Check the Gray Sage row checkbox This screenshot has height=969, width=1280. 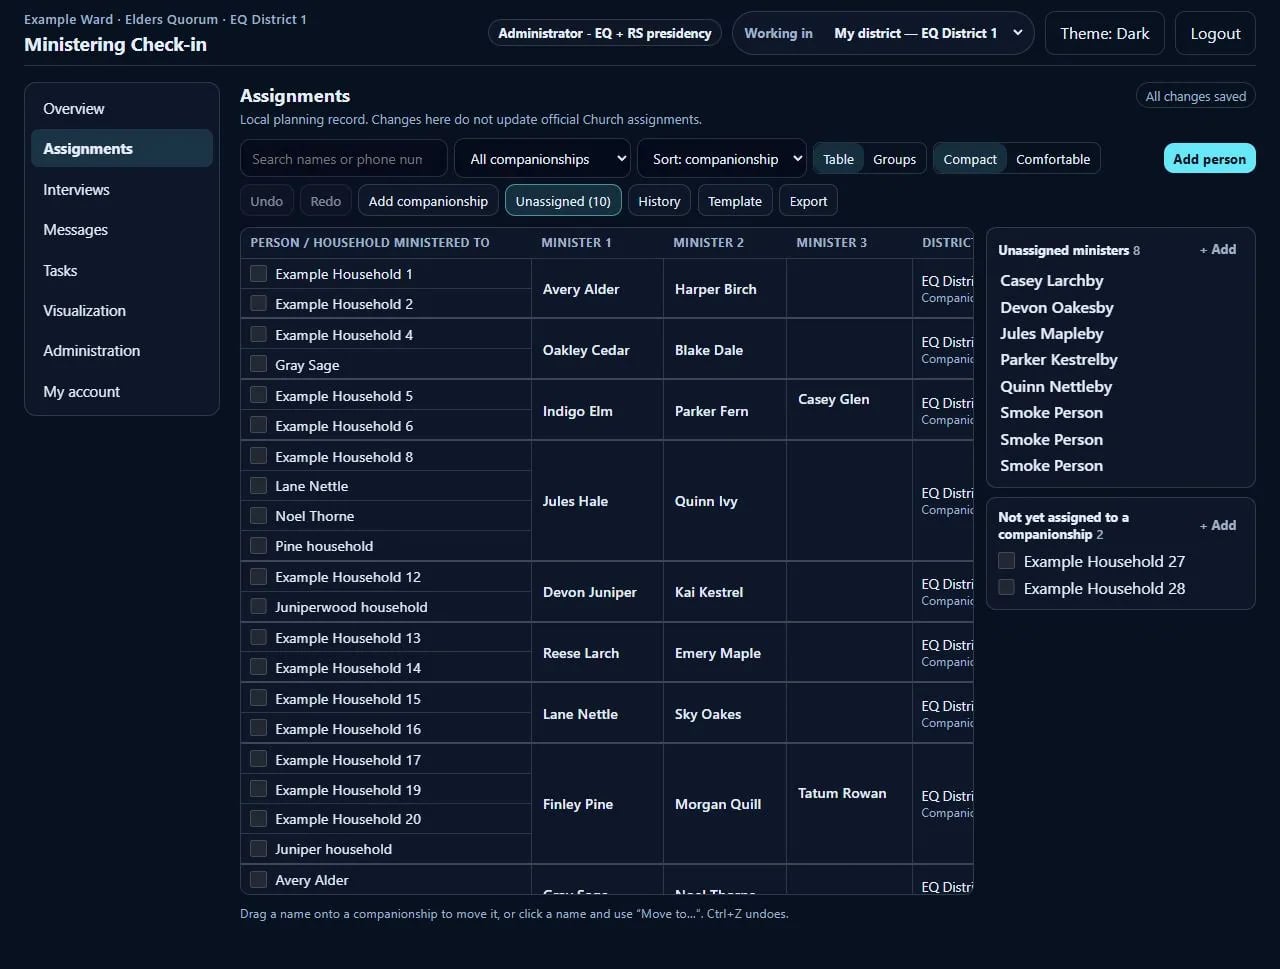click(x=258, y=364)
